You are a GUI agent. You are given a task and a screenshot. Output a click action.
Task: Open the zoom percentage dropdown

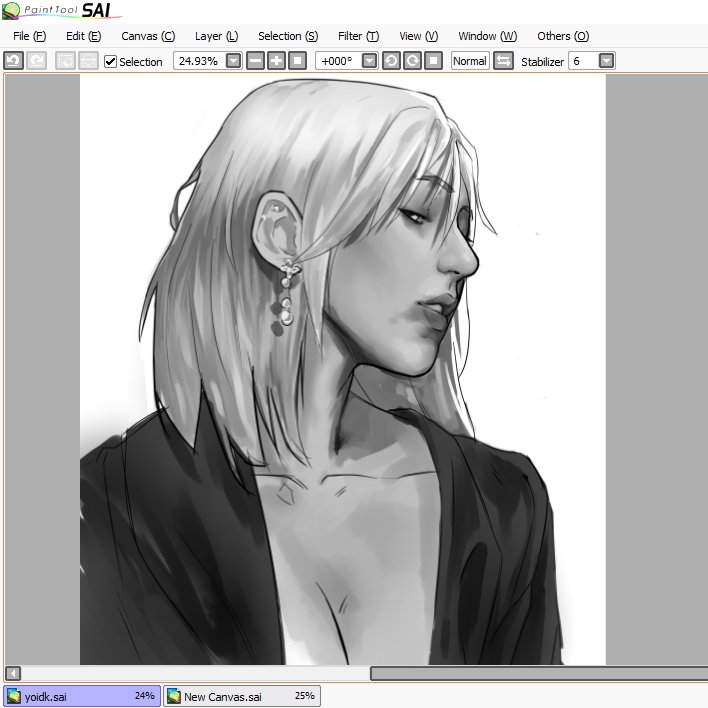click(x=233, y=61)
